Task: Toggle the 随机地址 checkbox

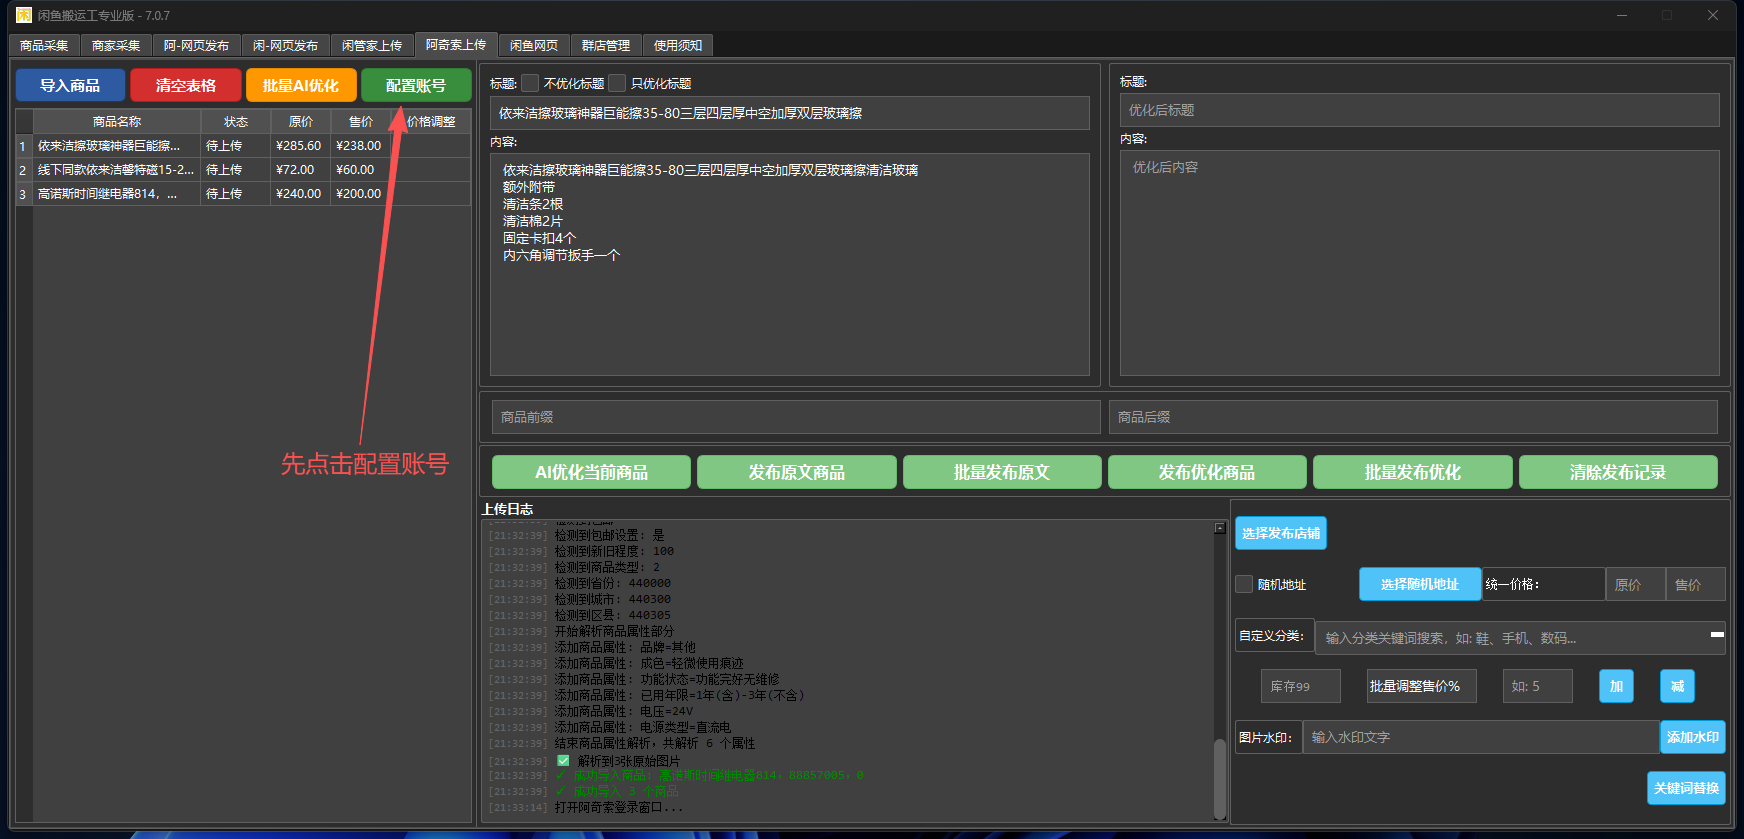Action: point(1245,584)
